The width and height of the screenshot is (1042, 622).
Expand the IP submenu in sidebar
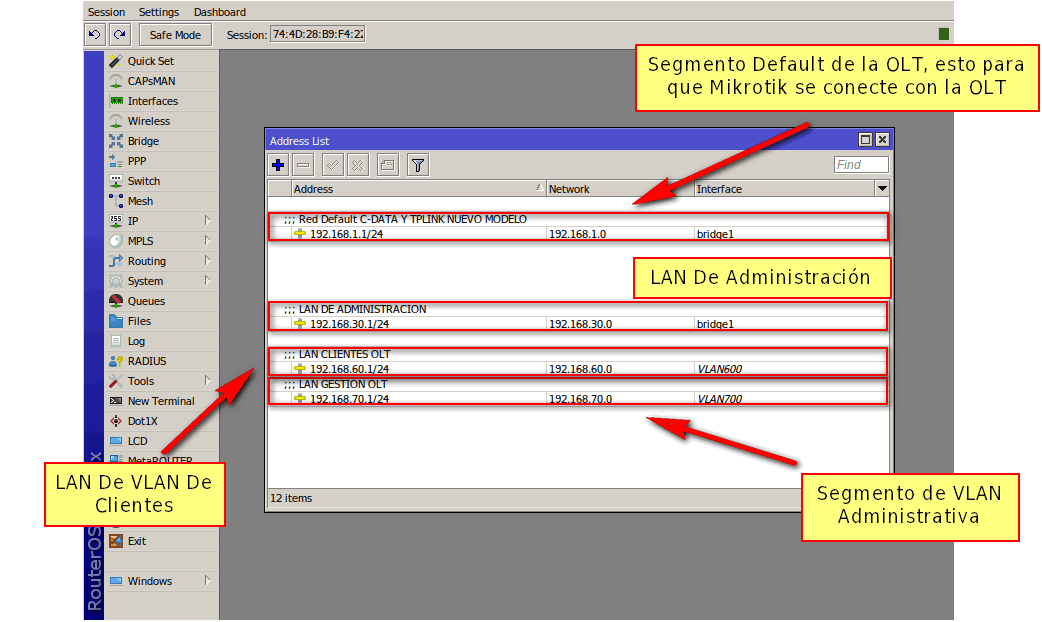[133, 221]
